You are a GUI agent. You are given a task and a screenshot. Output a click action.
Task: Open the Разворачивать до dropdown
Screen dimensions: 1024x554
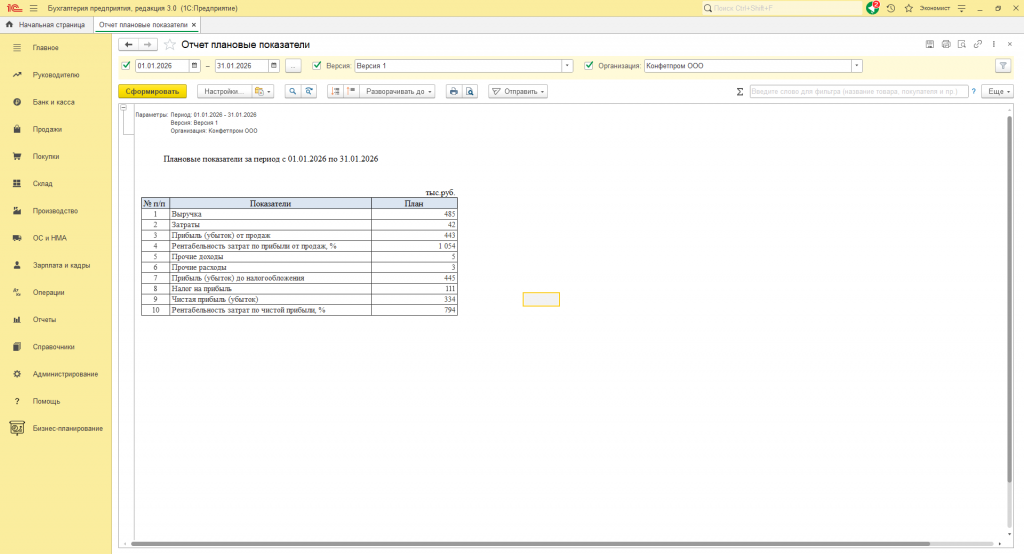pos(398,91)
